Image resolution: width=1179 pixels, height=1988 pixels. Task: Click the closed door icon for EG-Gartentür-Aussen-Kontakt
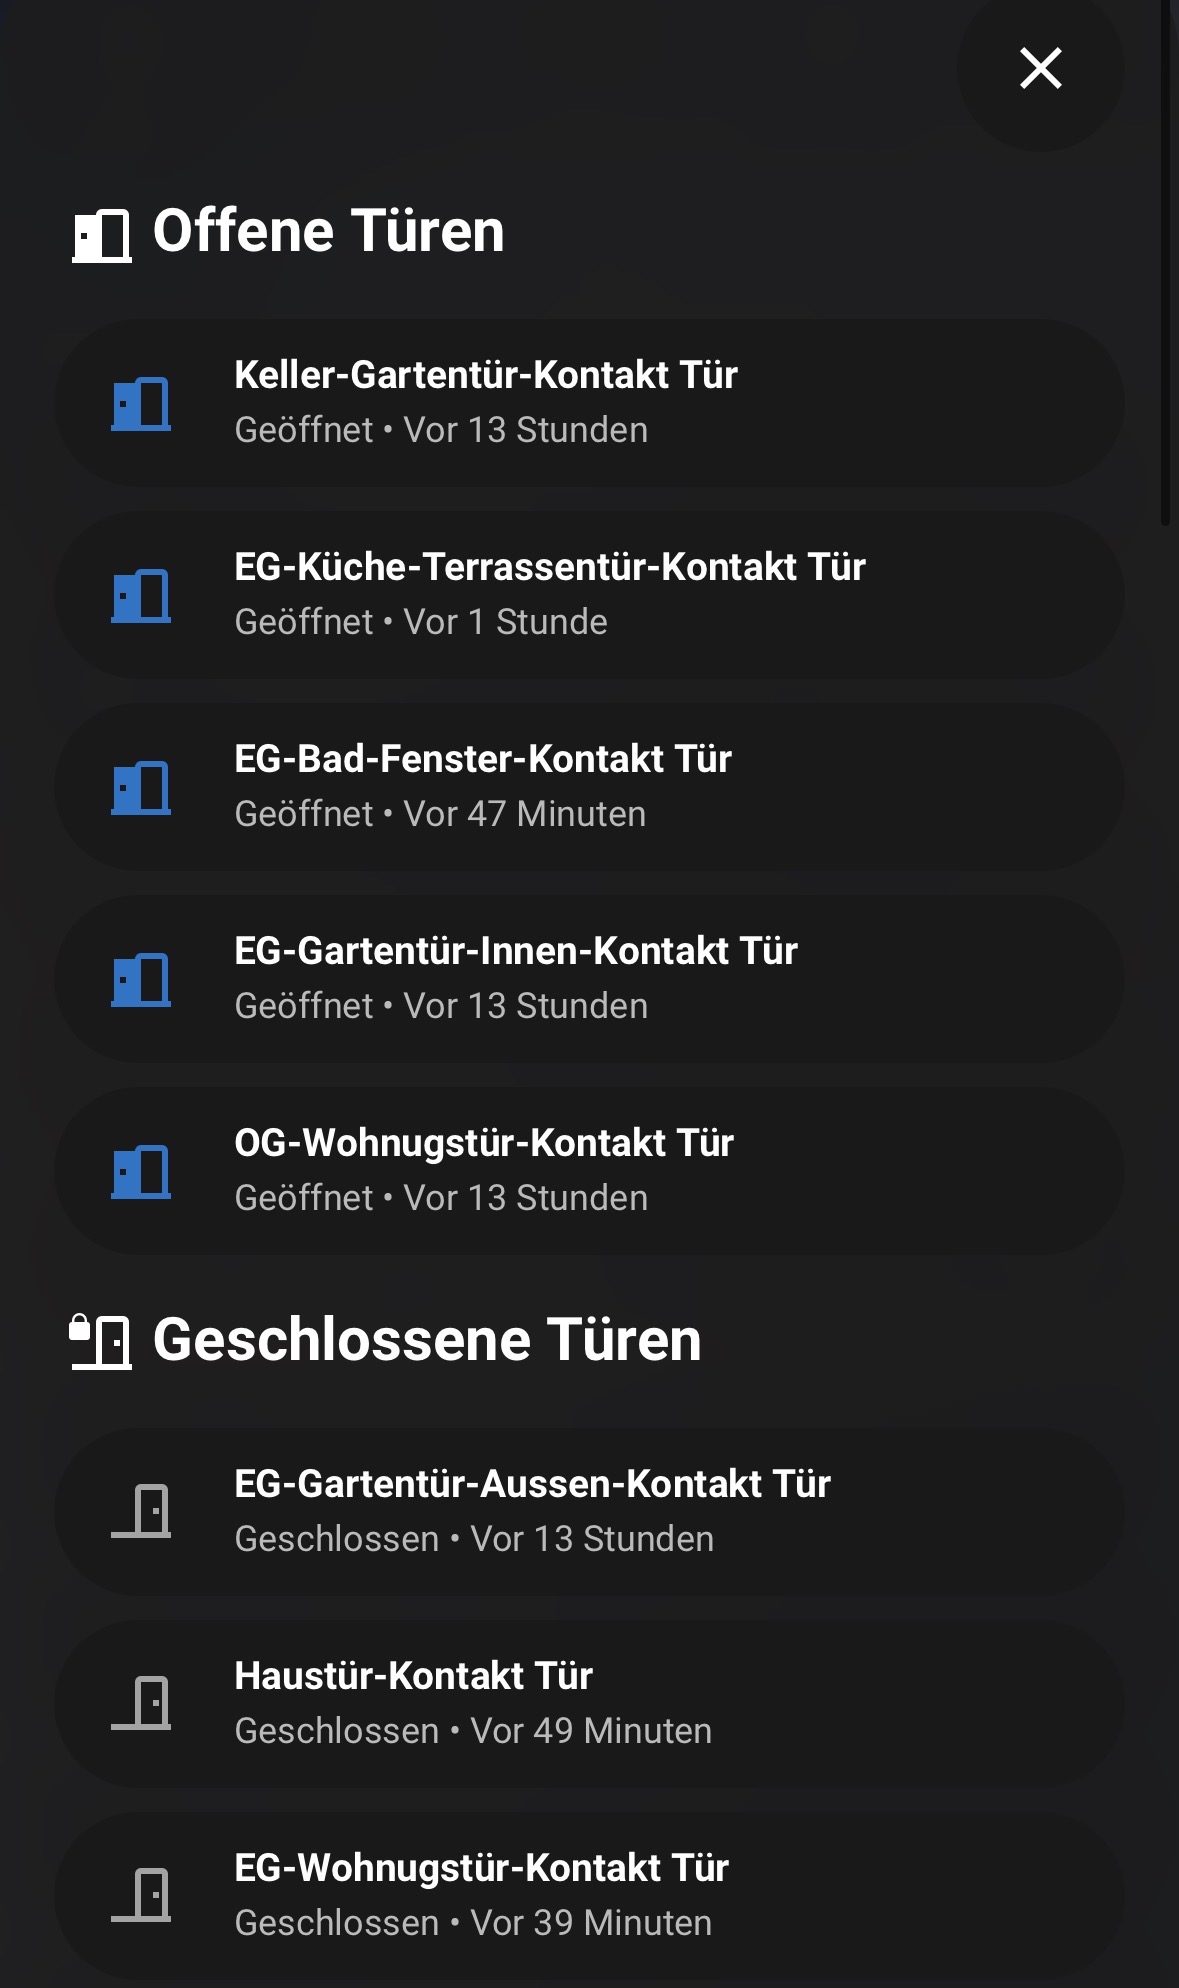click(x=141, y=1511)
